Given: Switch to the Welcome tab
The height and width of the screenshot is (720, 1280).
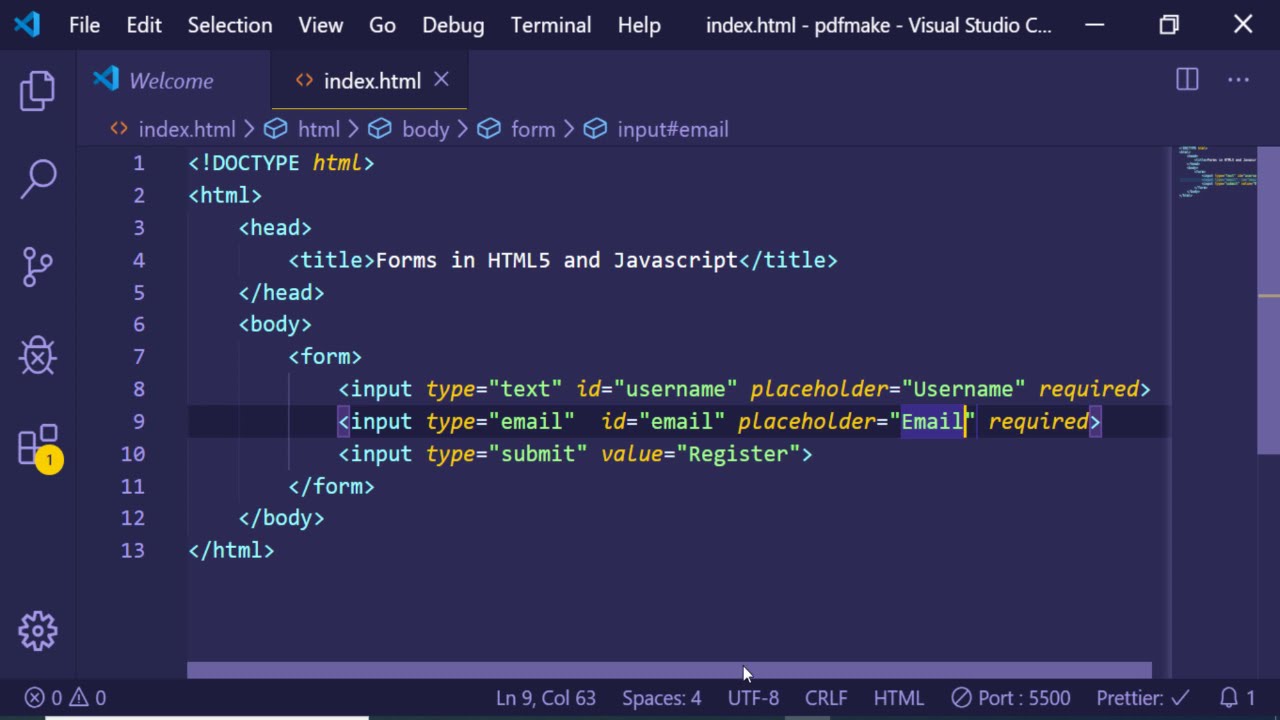Looking at the screenshot, I should [x=171, y=81].
